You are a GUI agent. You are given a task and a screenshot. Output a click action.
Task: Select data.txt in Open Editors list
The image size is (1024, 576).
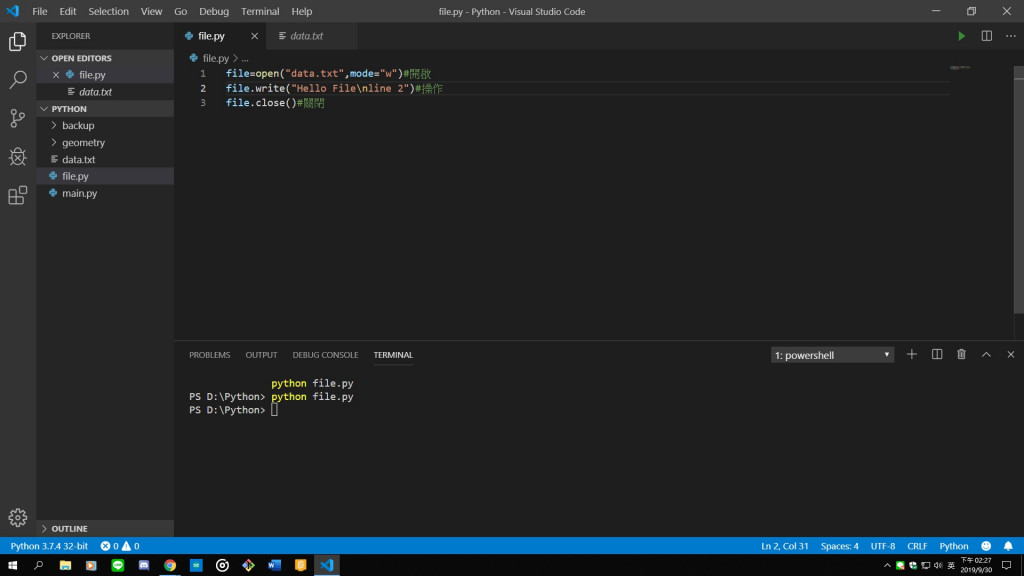coord(105,92)
